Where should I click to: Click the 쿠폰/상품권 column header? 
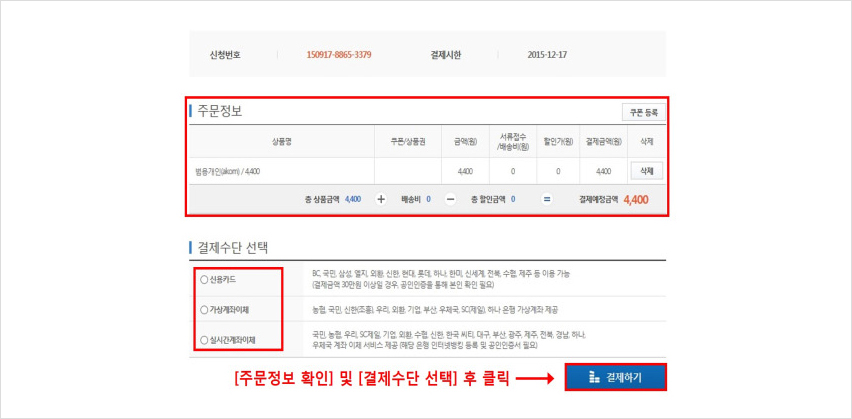(408, 141)
